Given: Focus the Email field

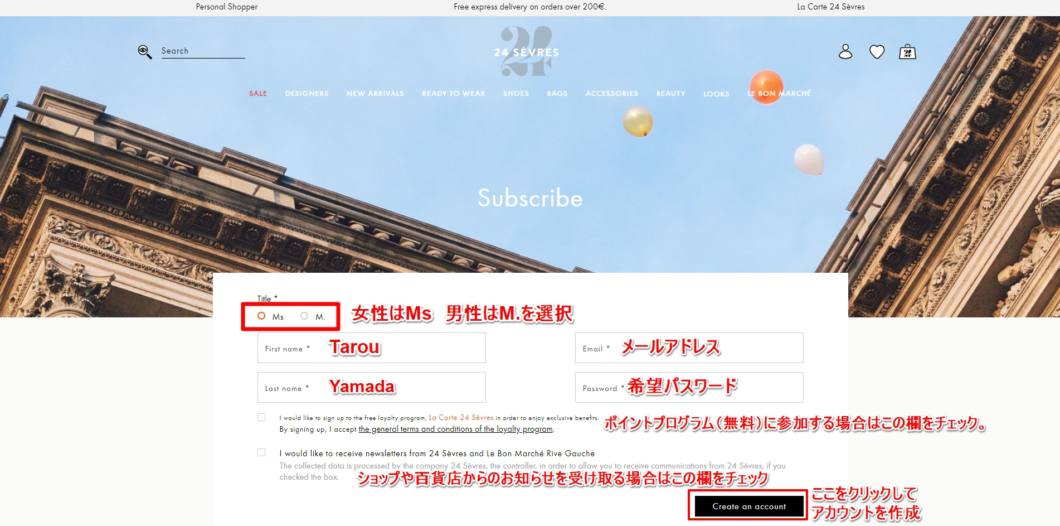Looking at the screenshot, I should pyautogui.click(x=689, y=348).
